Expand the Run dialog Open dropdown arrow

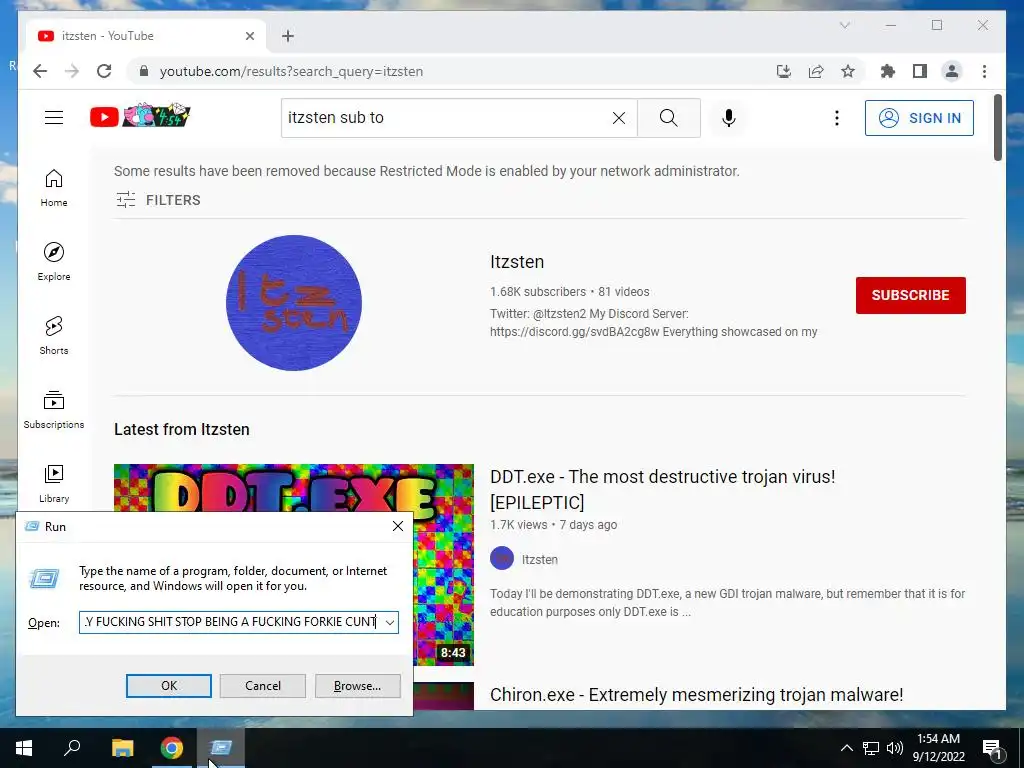(390, 622)
